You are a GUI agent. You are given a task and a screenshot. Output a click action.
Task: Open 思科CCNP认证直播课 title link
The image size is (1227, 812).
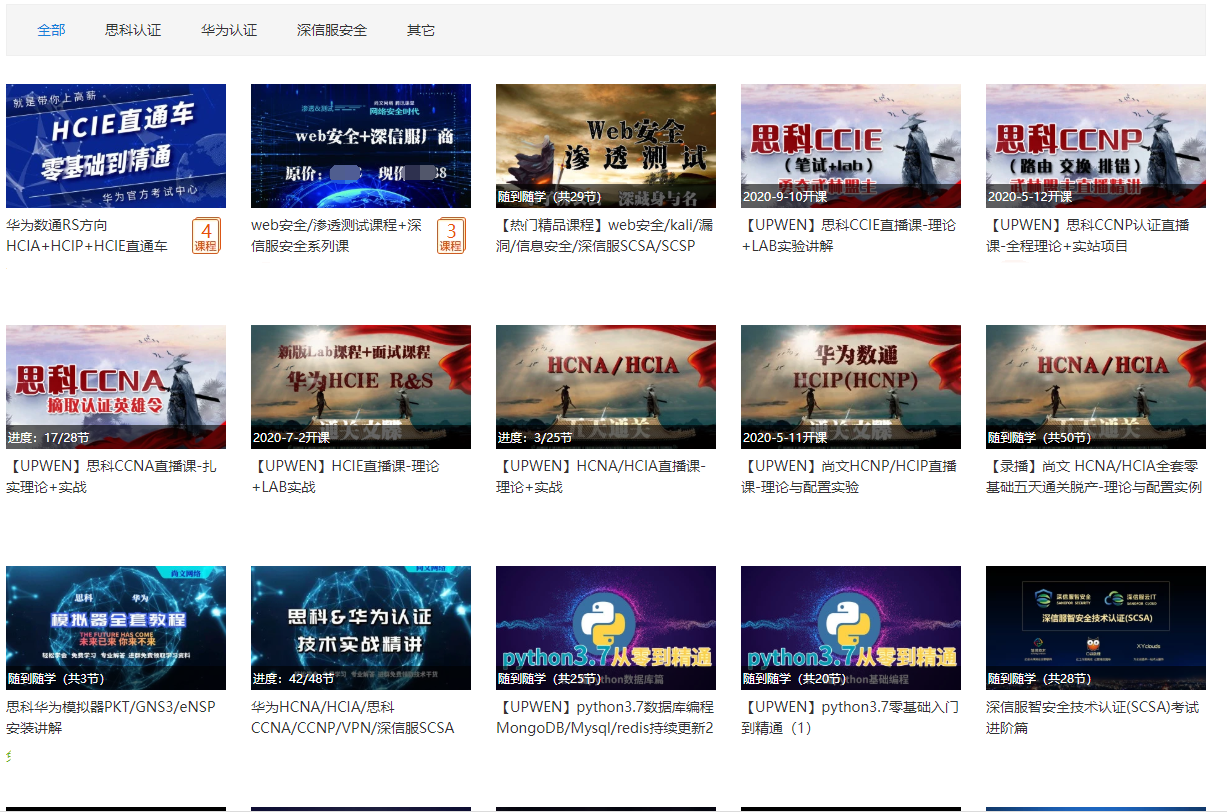click(x=1088, y=236)
